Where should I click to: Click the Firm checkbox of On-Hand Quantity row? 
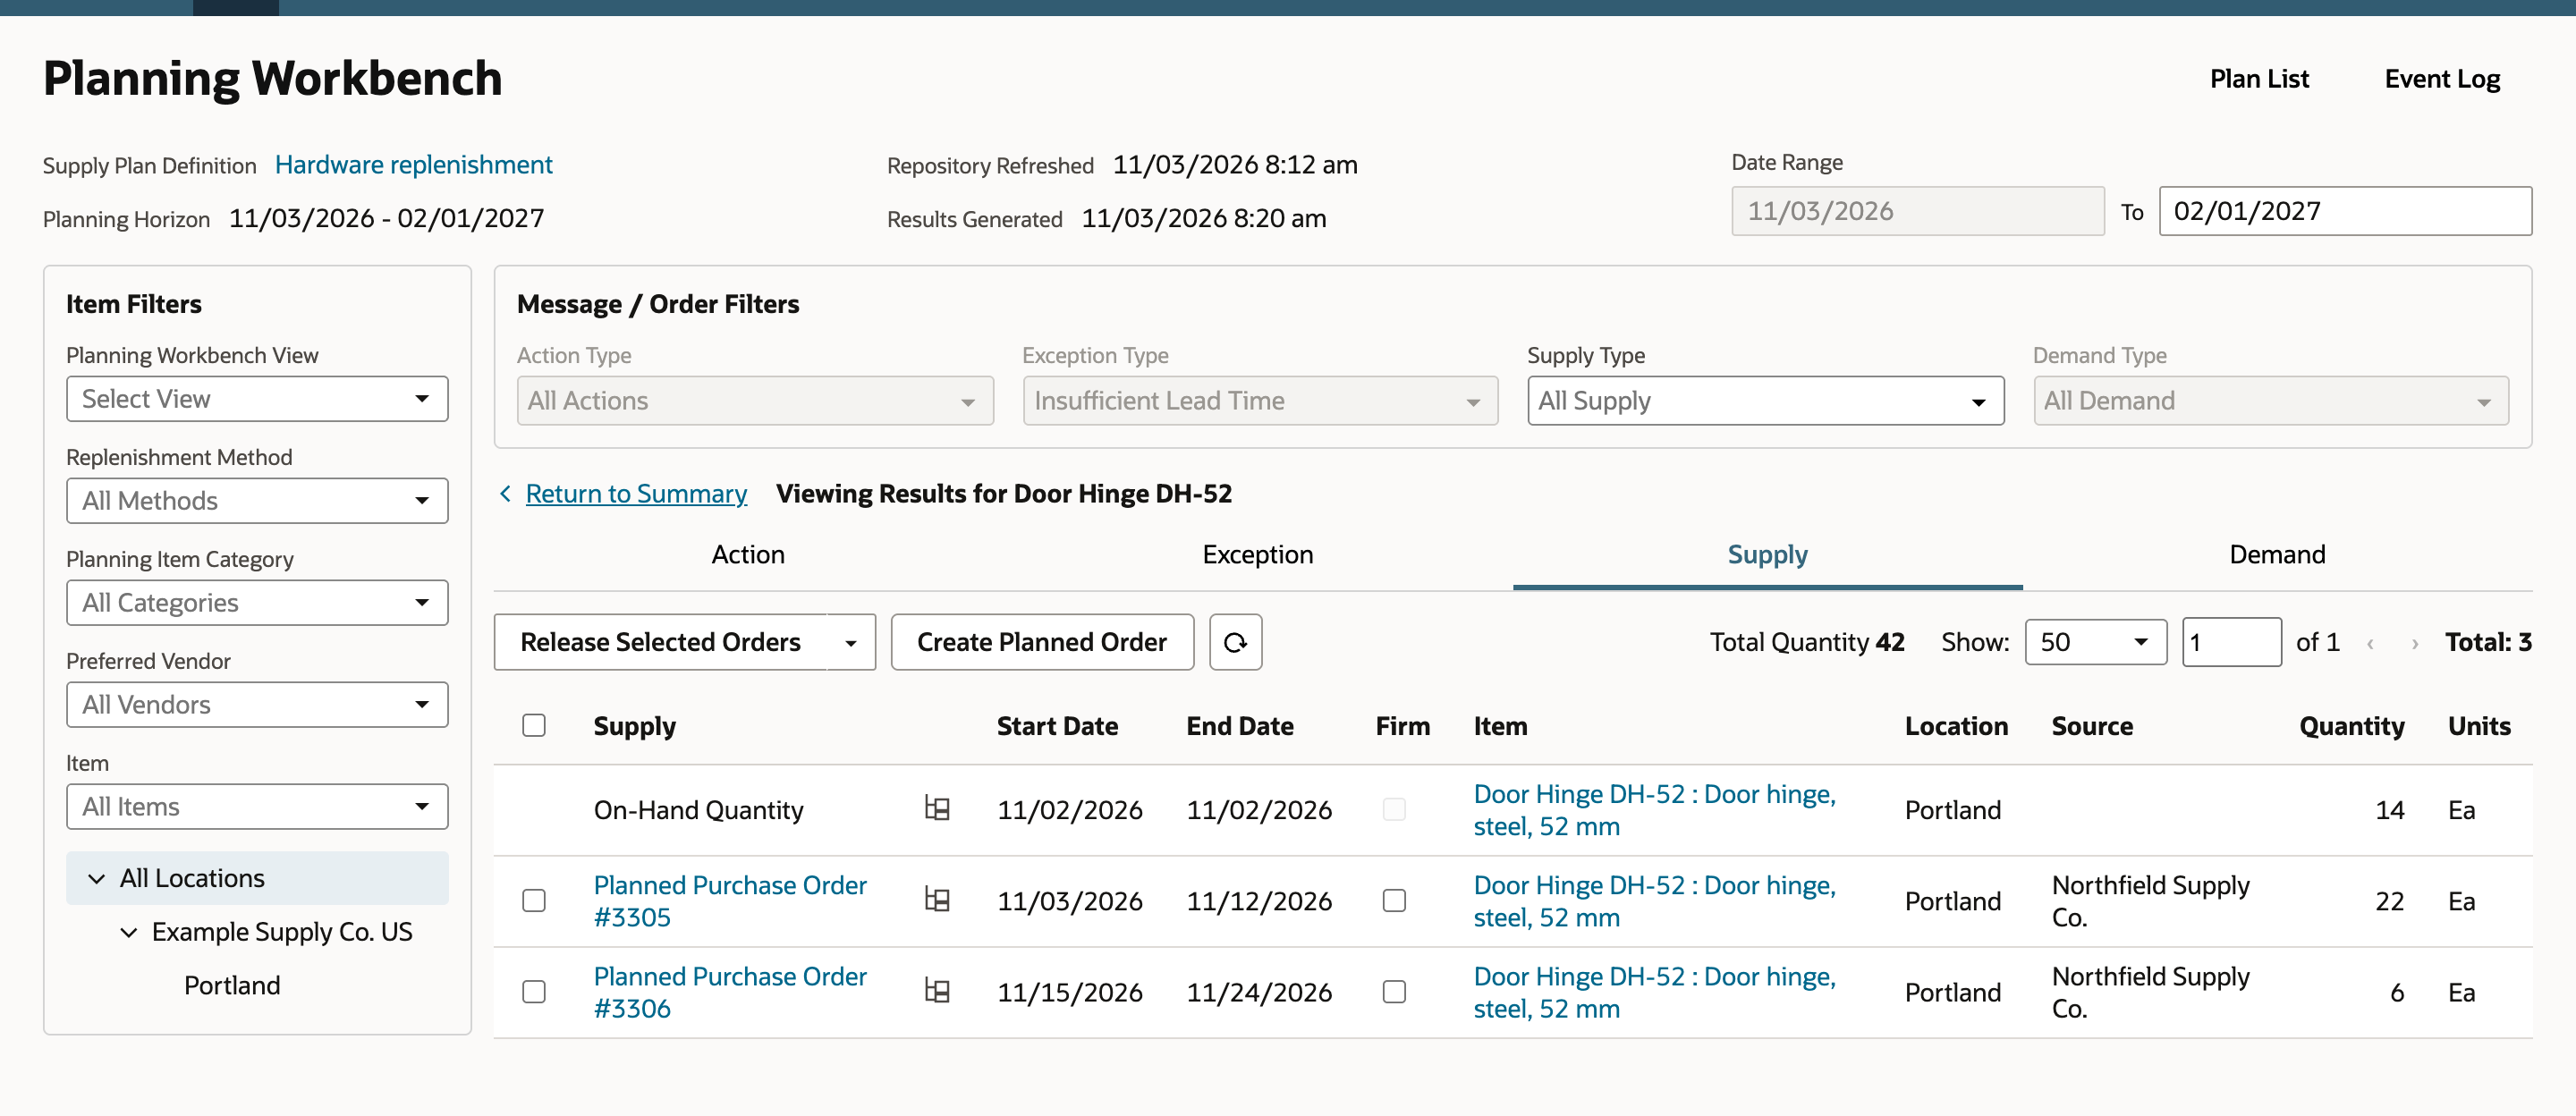(x=1394, y=809)
